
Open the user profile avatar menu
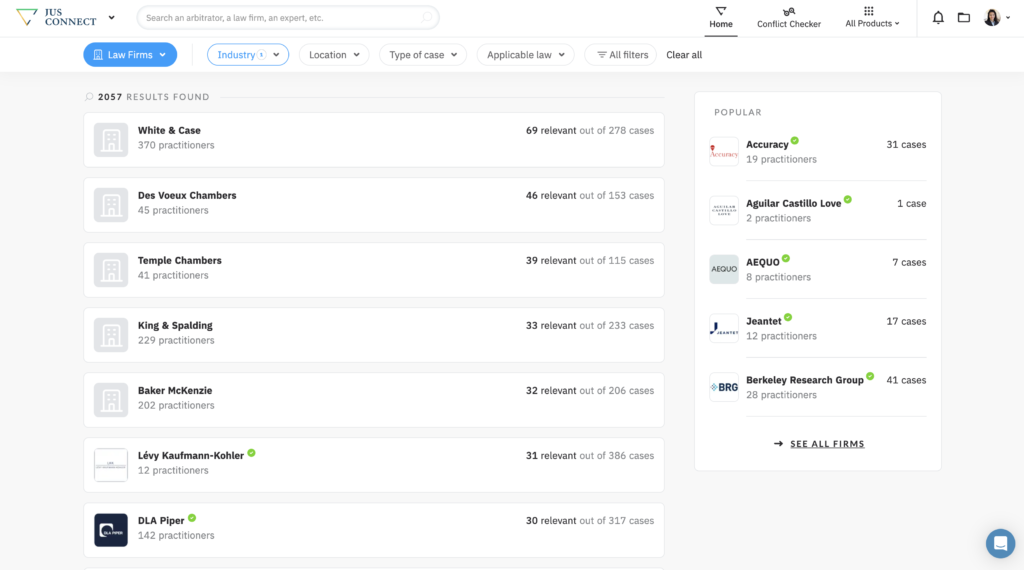[x=997, y=18]
